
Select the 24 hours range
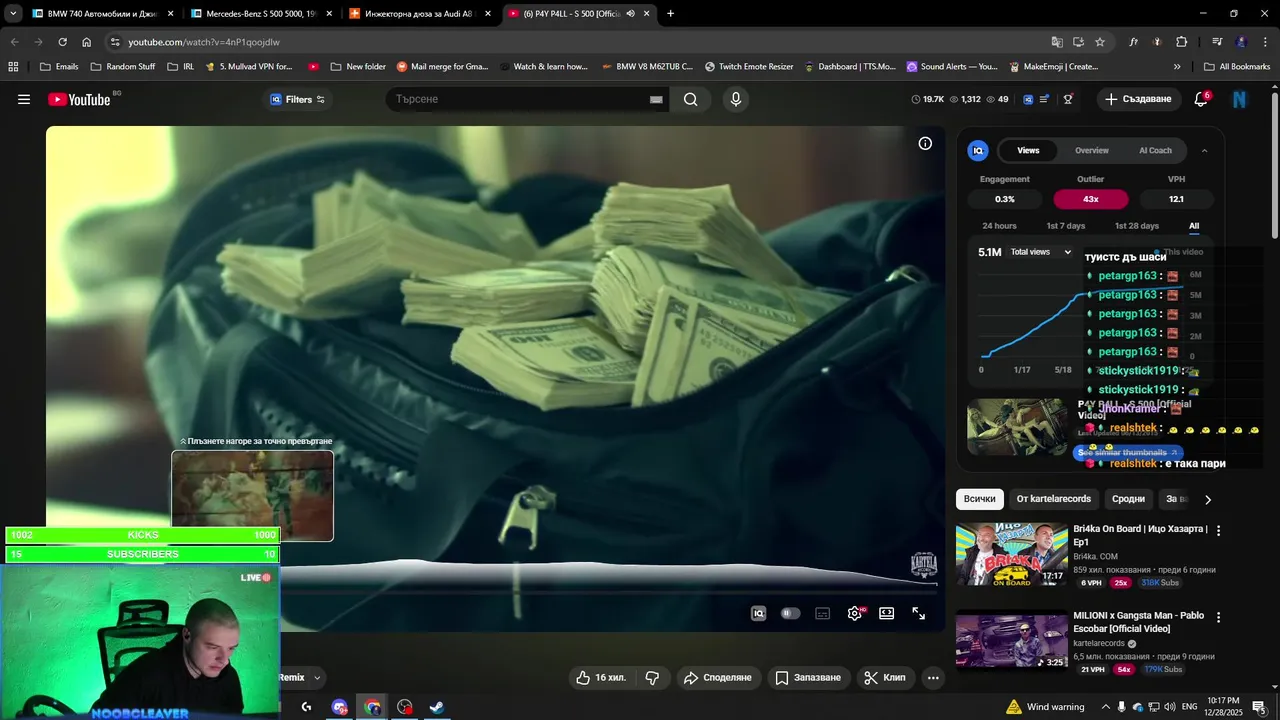point(999,226)
